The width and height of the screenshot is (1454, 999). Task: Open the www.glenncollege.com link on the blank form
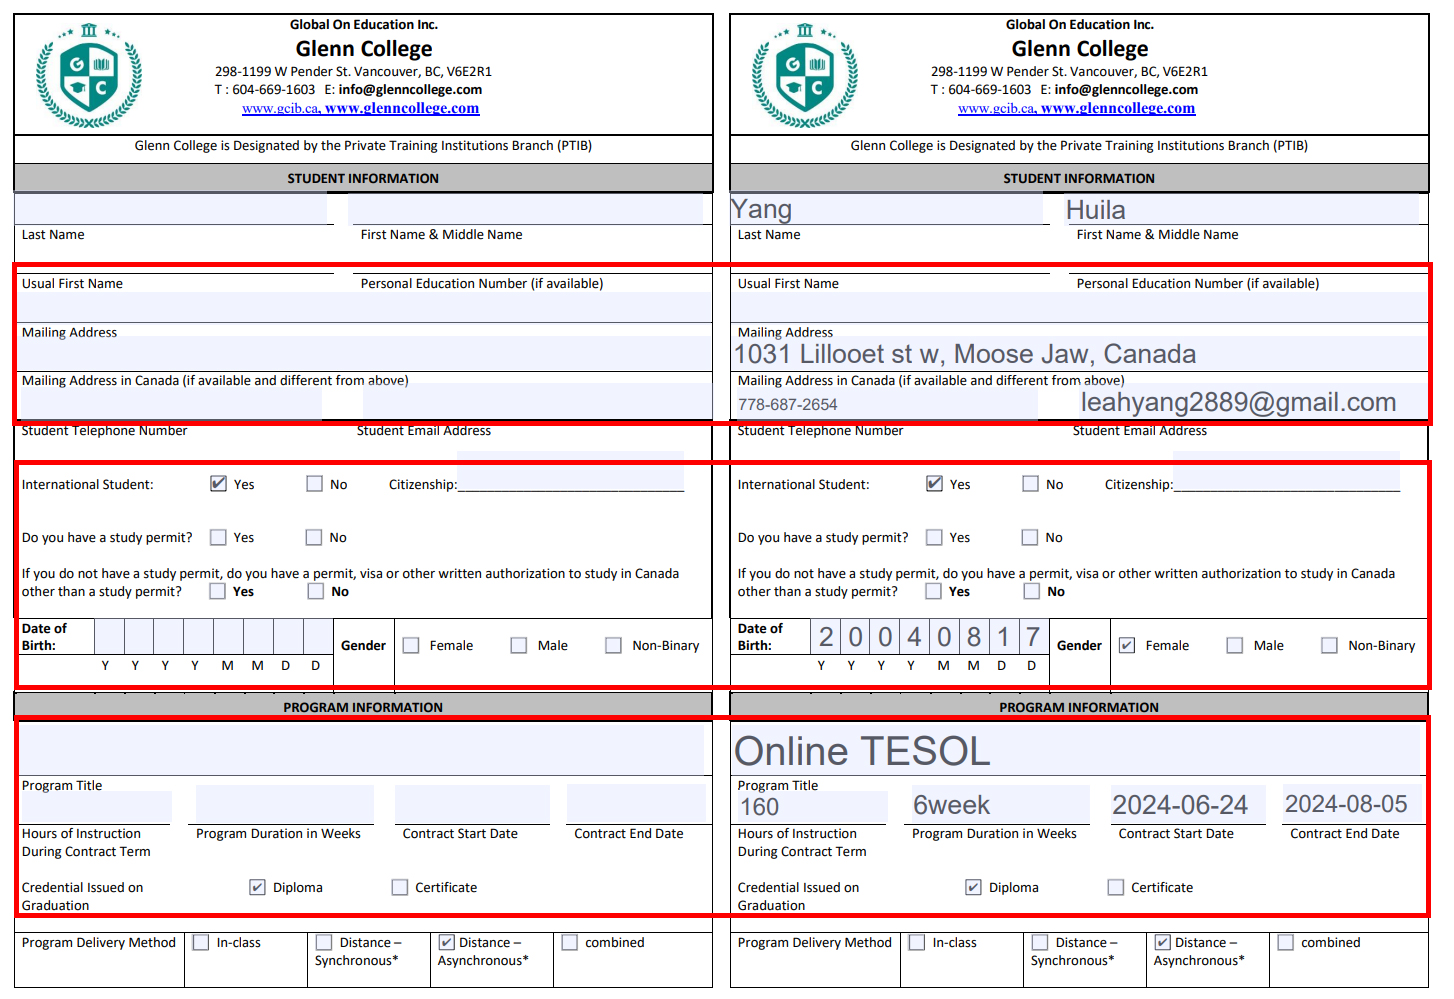tap(402, 108)
